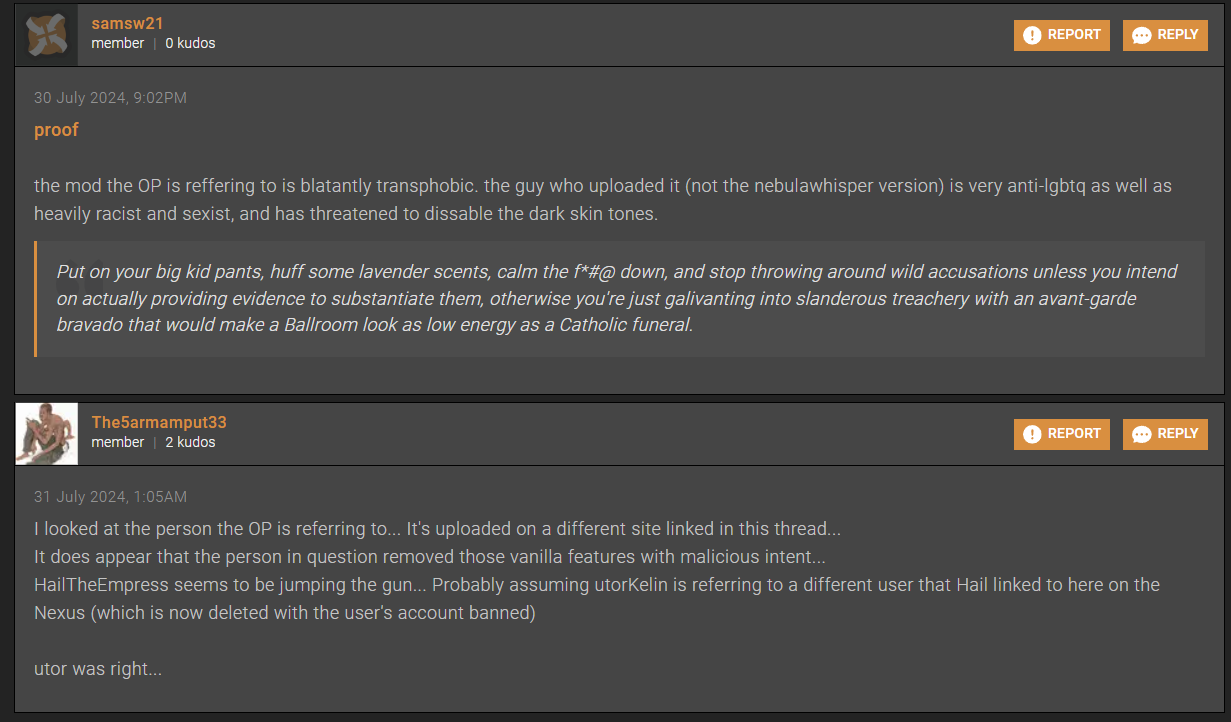Open The5armamput33's profile via username link
The image size is (1231, 722).
pos(159,422)
